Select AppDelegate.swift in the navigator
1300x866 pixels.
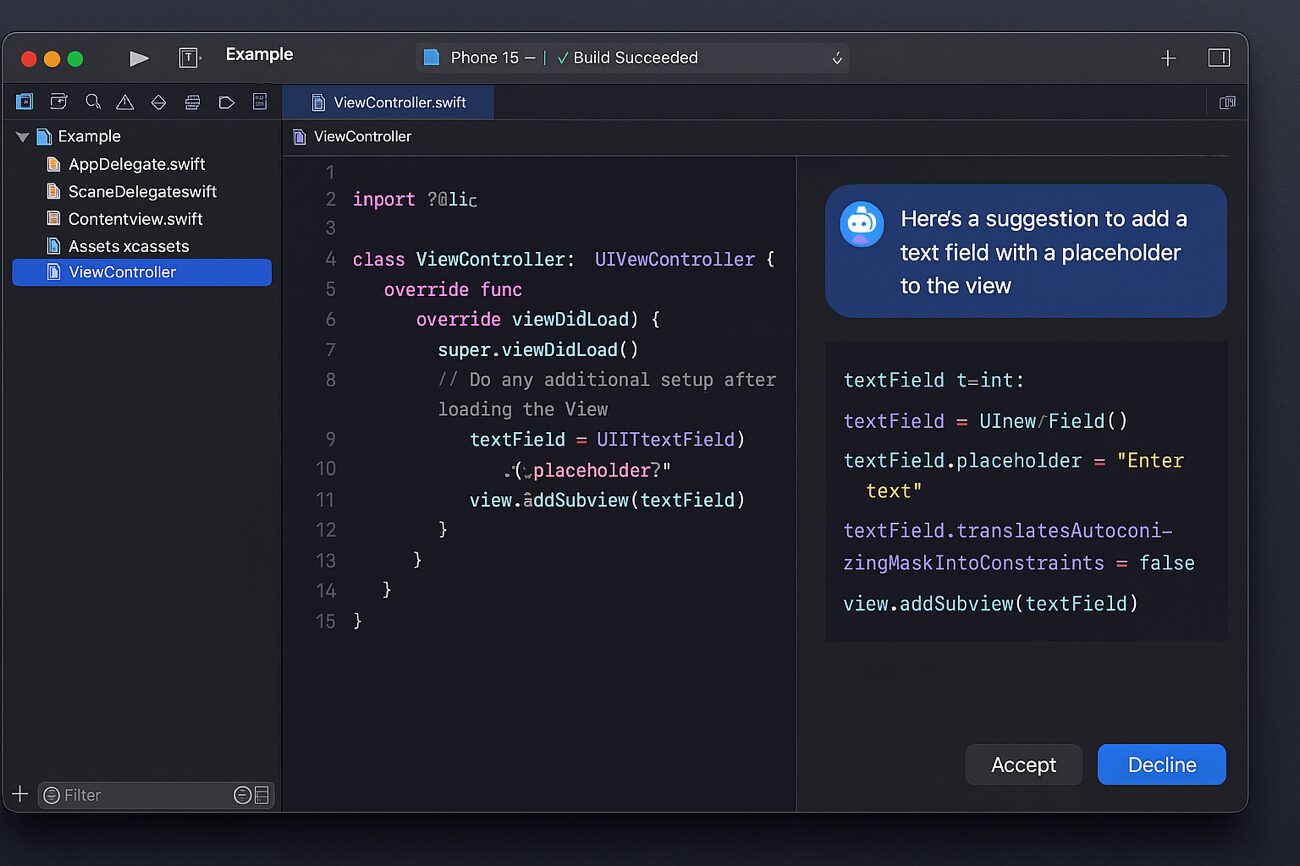[136, 164]
